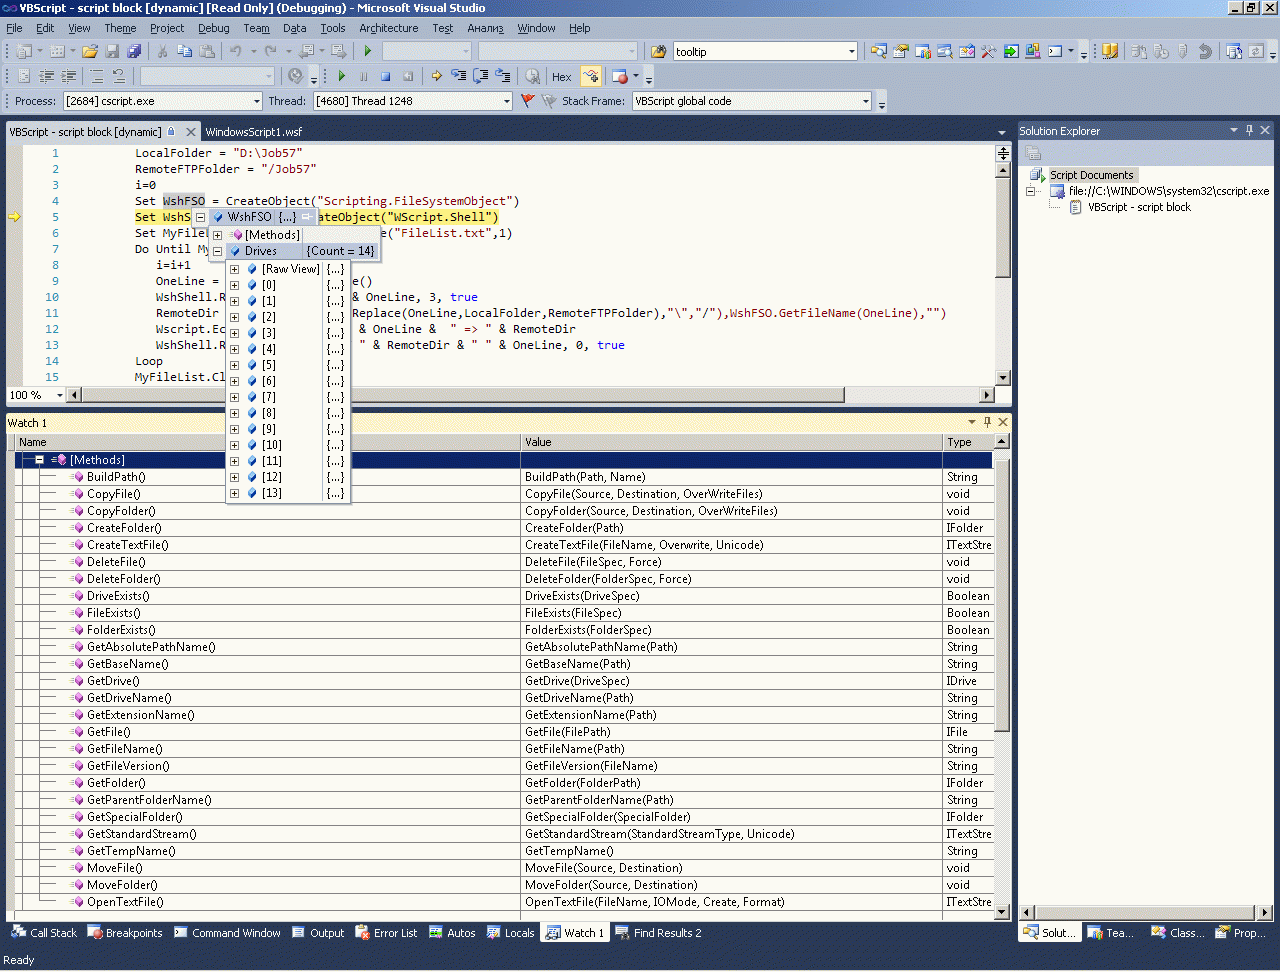Collapse the cscript.exe node in Solution Explorer
This screenshot has width=1280, height=972.
pos(1031,191)
